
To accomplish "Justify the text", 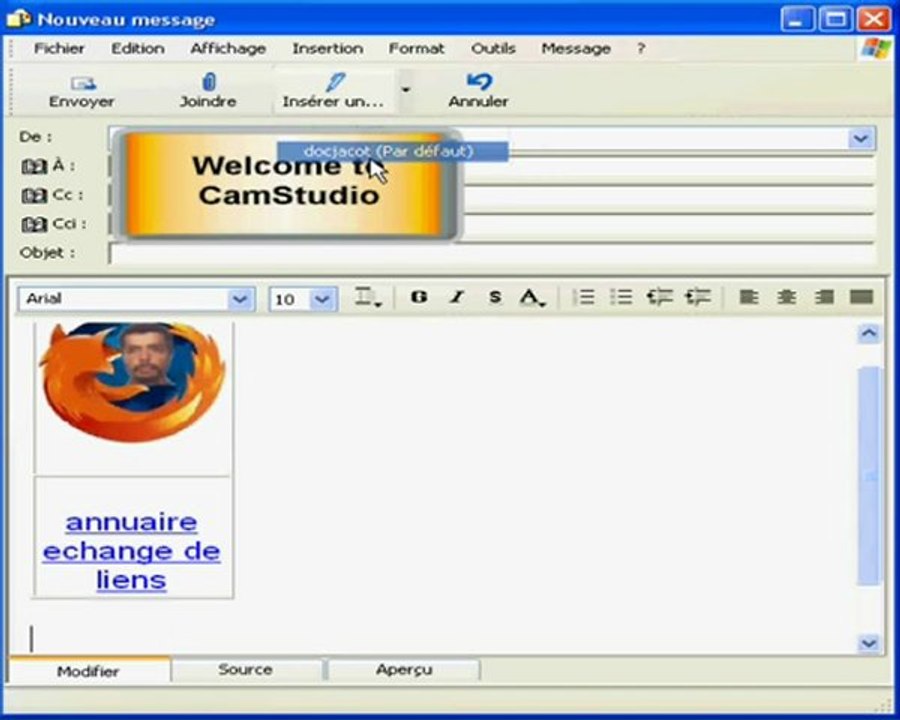I will coord(862,297).
